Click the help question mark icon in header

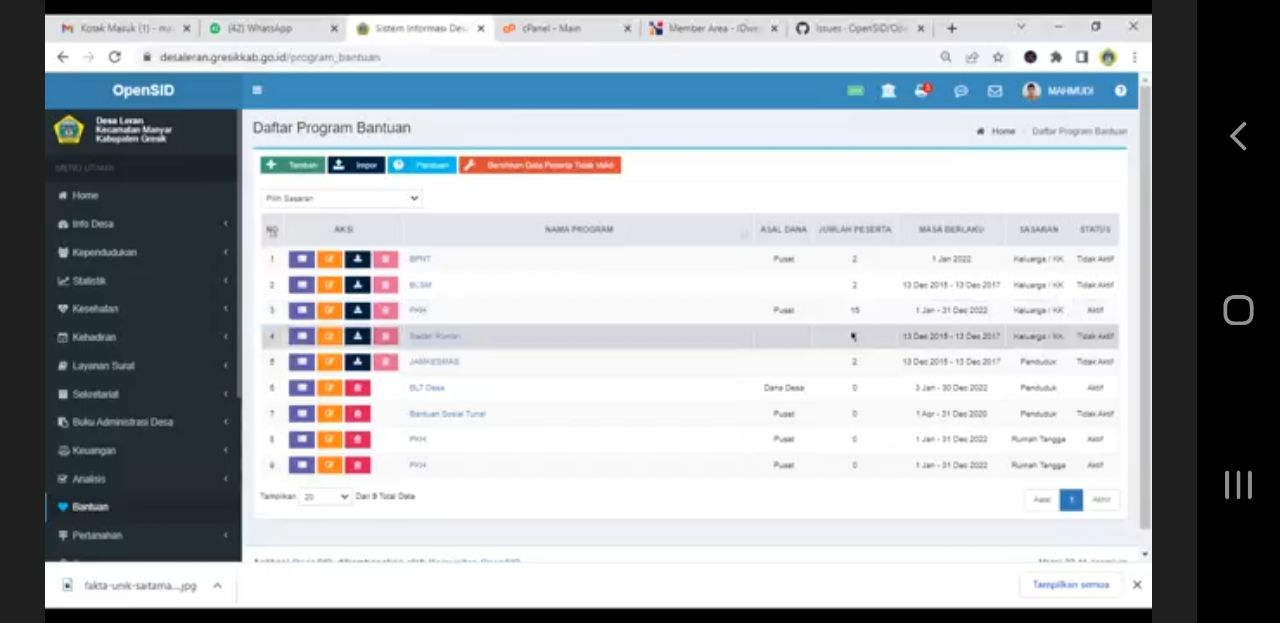[x=1120, y=90]
